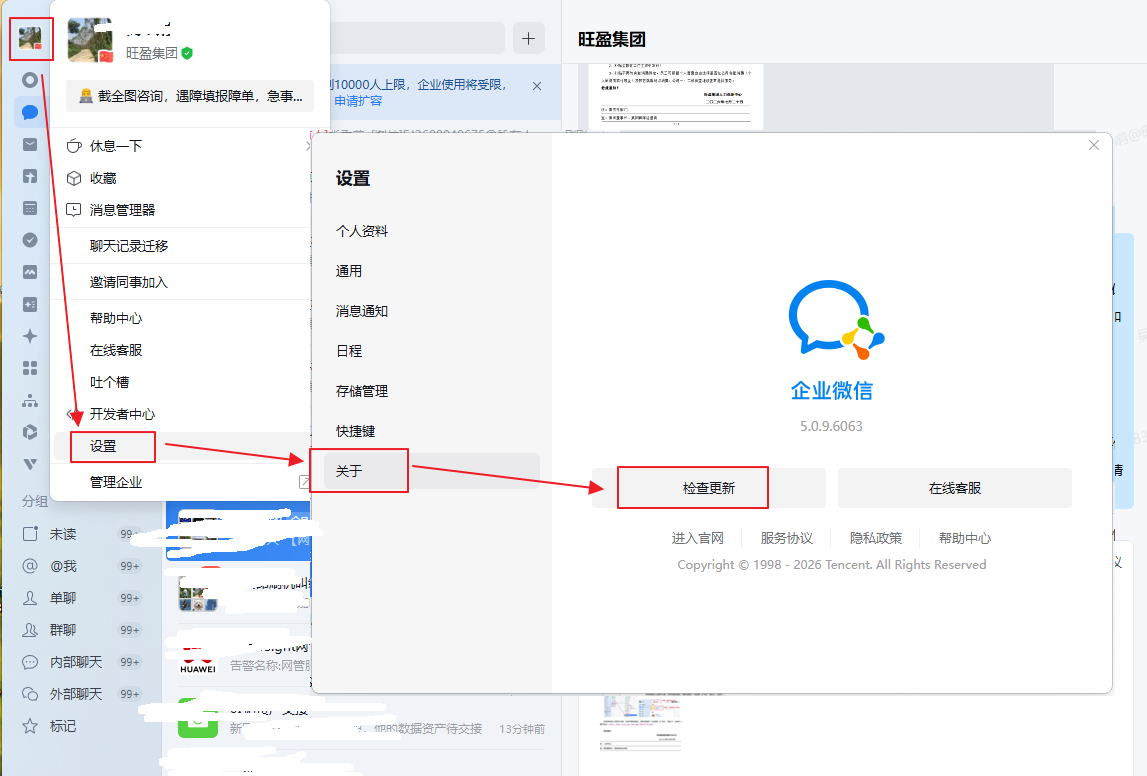Filter chats by 外部聊天 group
This screenshot has height=776, width=1147.
82,694
